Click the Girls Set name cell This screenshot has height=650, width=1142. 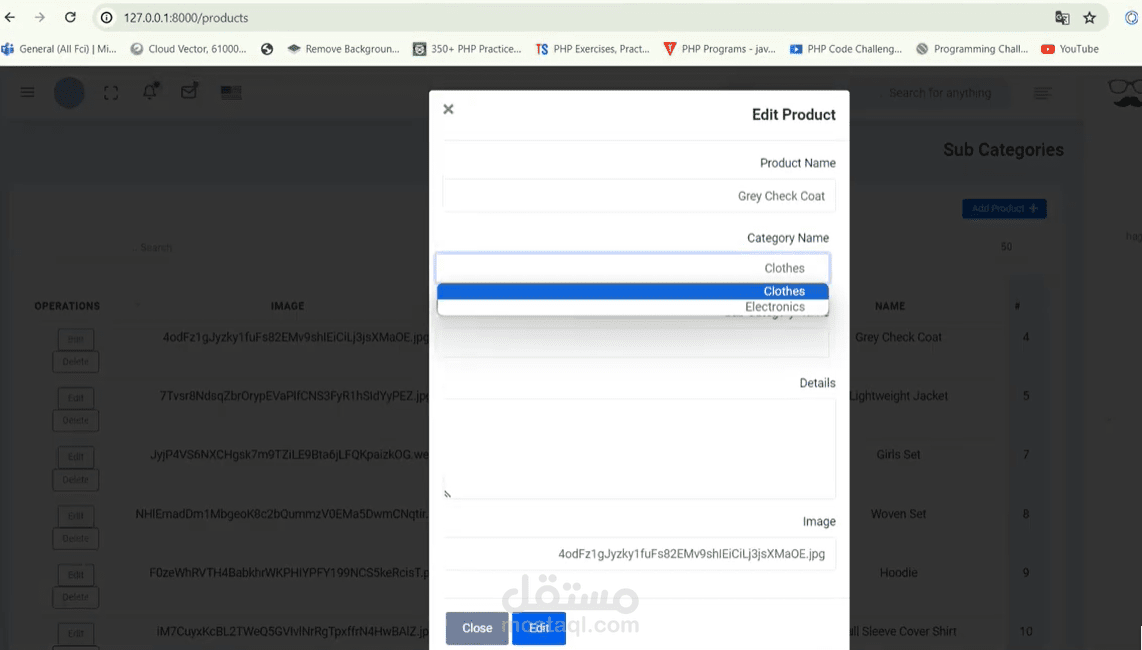pyautogui.click(x=898, y=455)
